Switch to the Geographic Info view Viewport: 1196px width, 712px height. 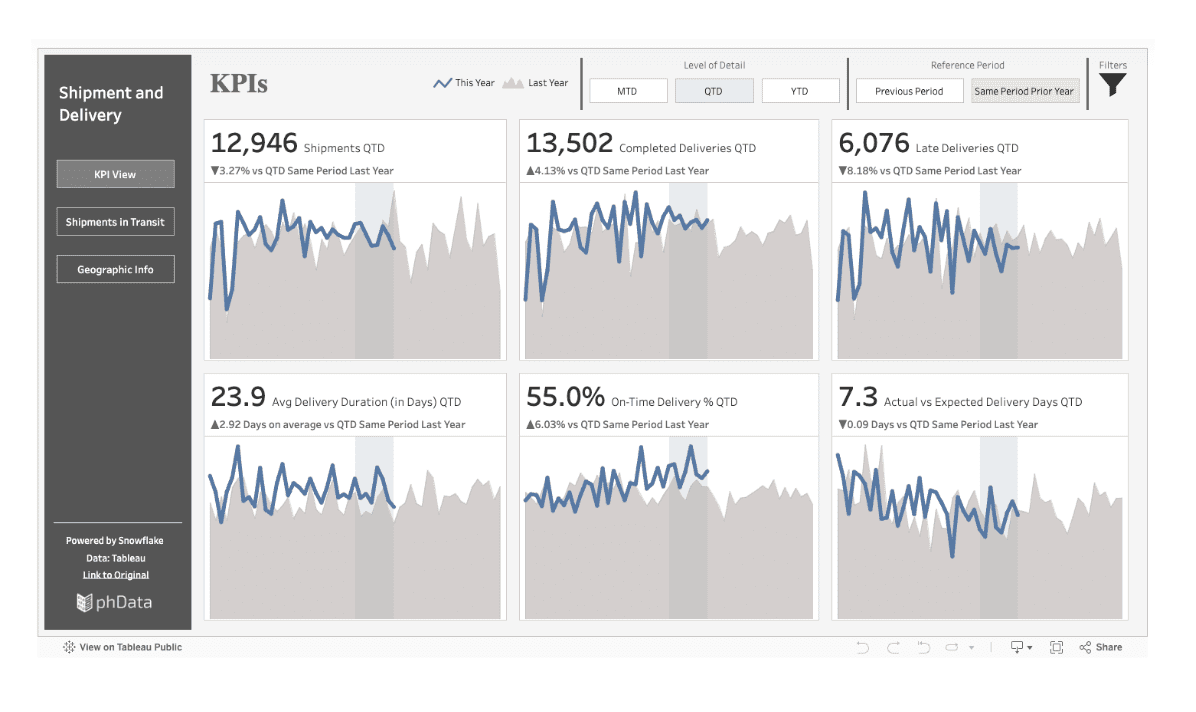click(115, 270)
